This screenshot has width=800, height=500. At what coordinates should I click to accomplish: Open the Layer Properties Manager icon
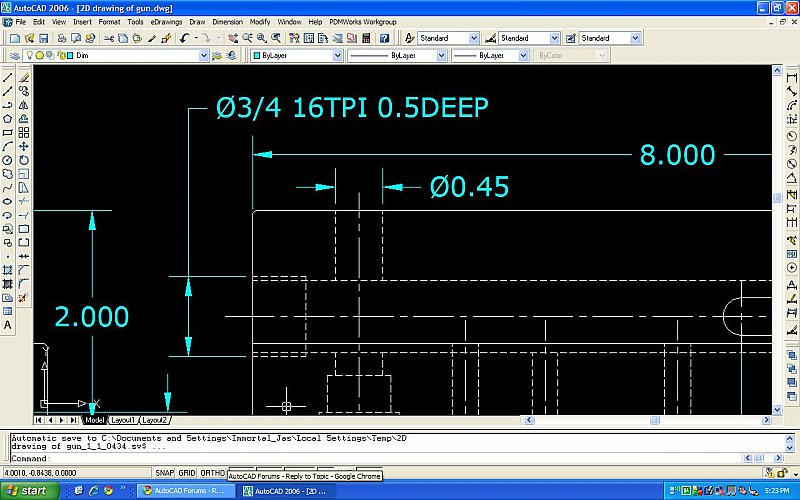coord(15,55)
